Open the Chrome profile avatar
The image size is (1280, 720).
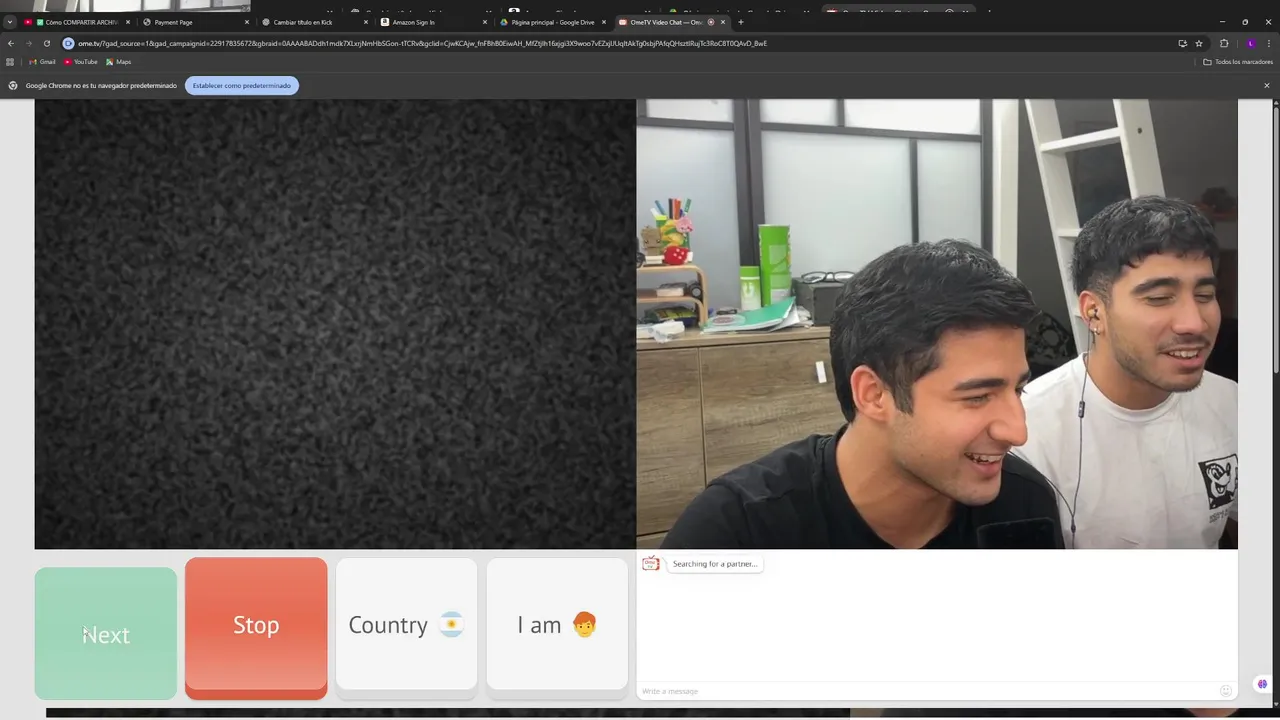(x=1250, y=43)
